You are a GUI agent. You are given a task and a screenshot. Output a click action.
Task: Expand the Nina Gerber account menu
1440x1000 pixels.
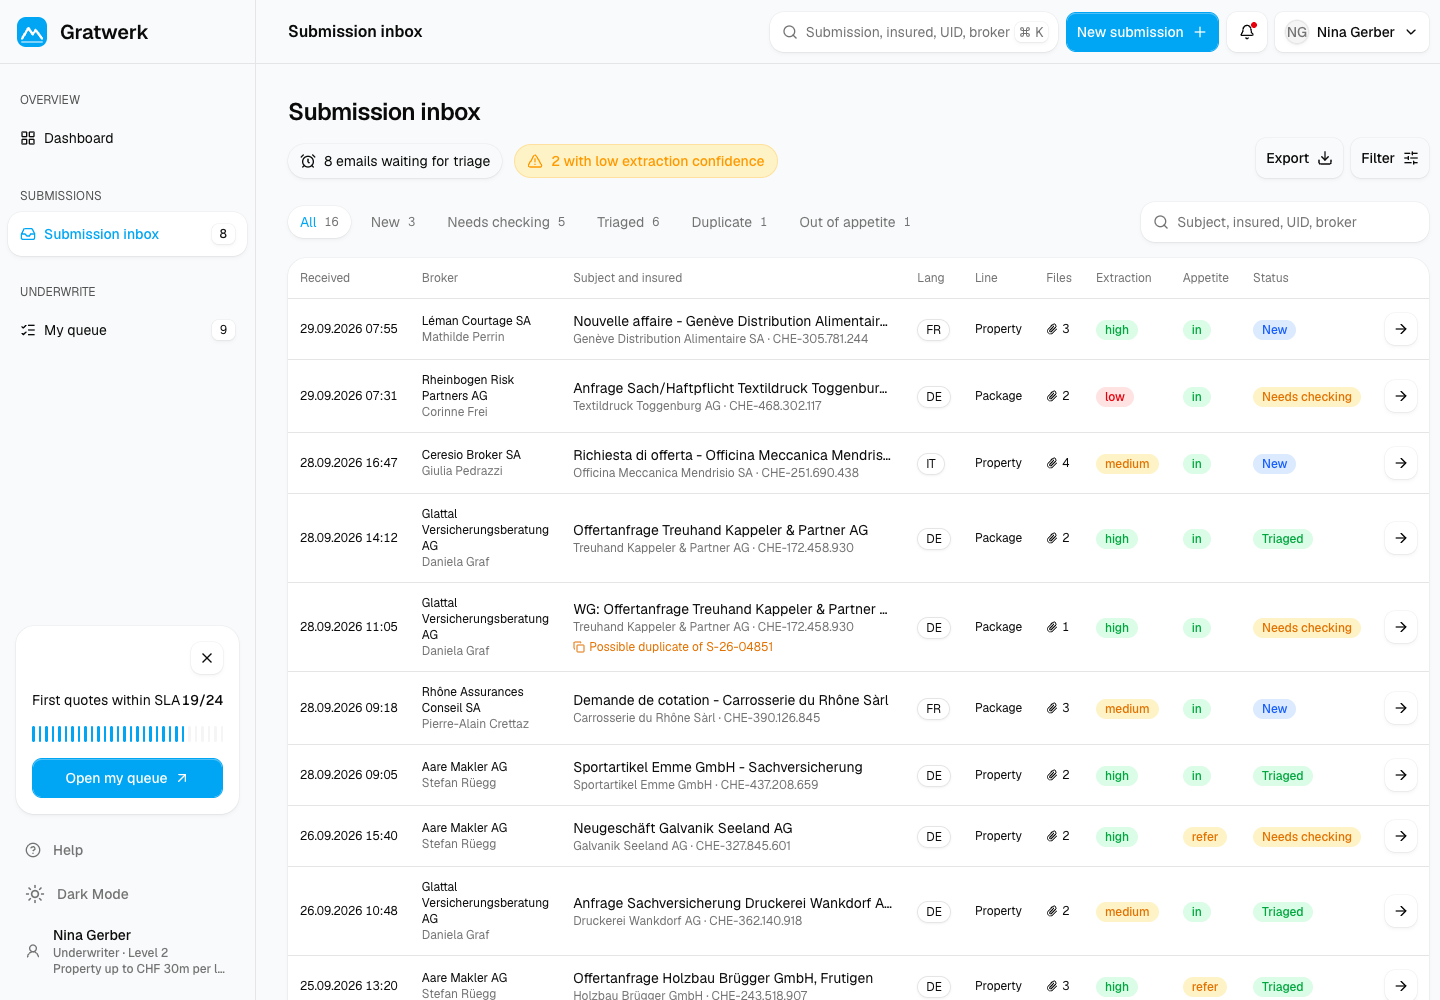click(1352, 32)
